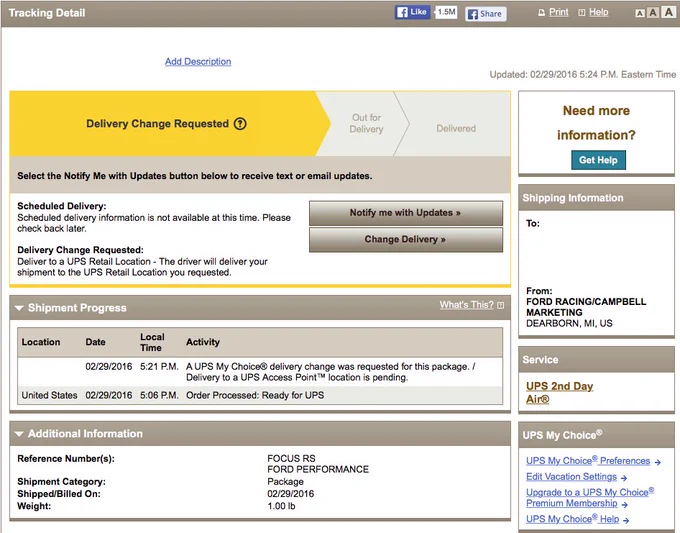The image size is (680, 533).
Task: Click the Delivered progress step
Action: [x=456, y=128]
